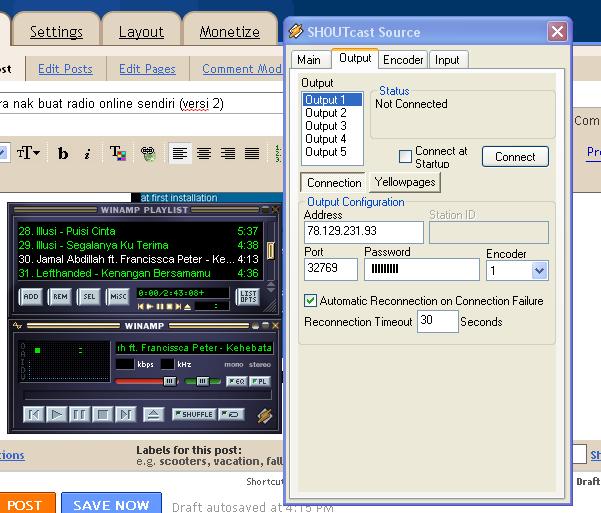
Task: Click the MISC button in Winamp Playlist
Action: point(118,297)
